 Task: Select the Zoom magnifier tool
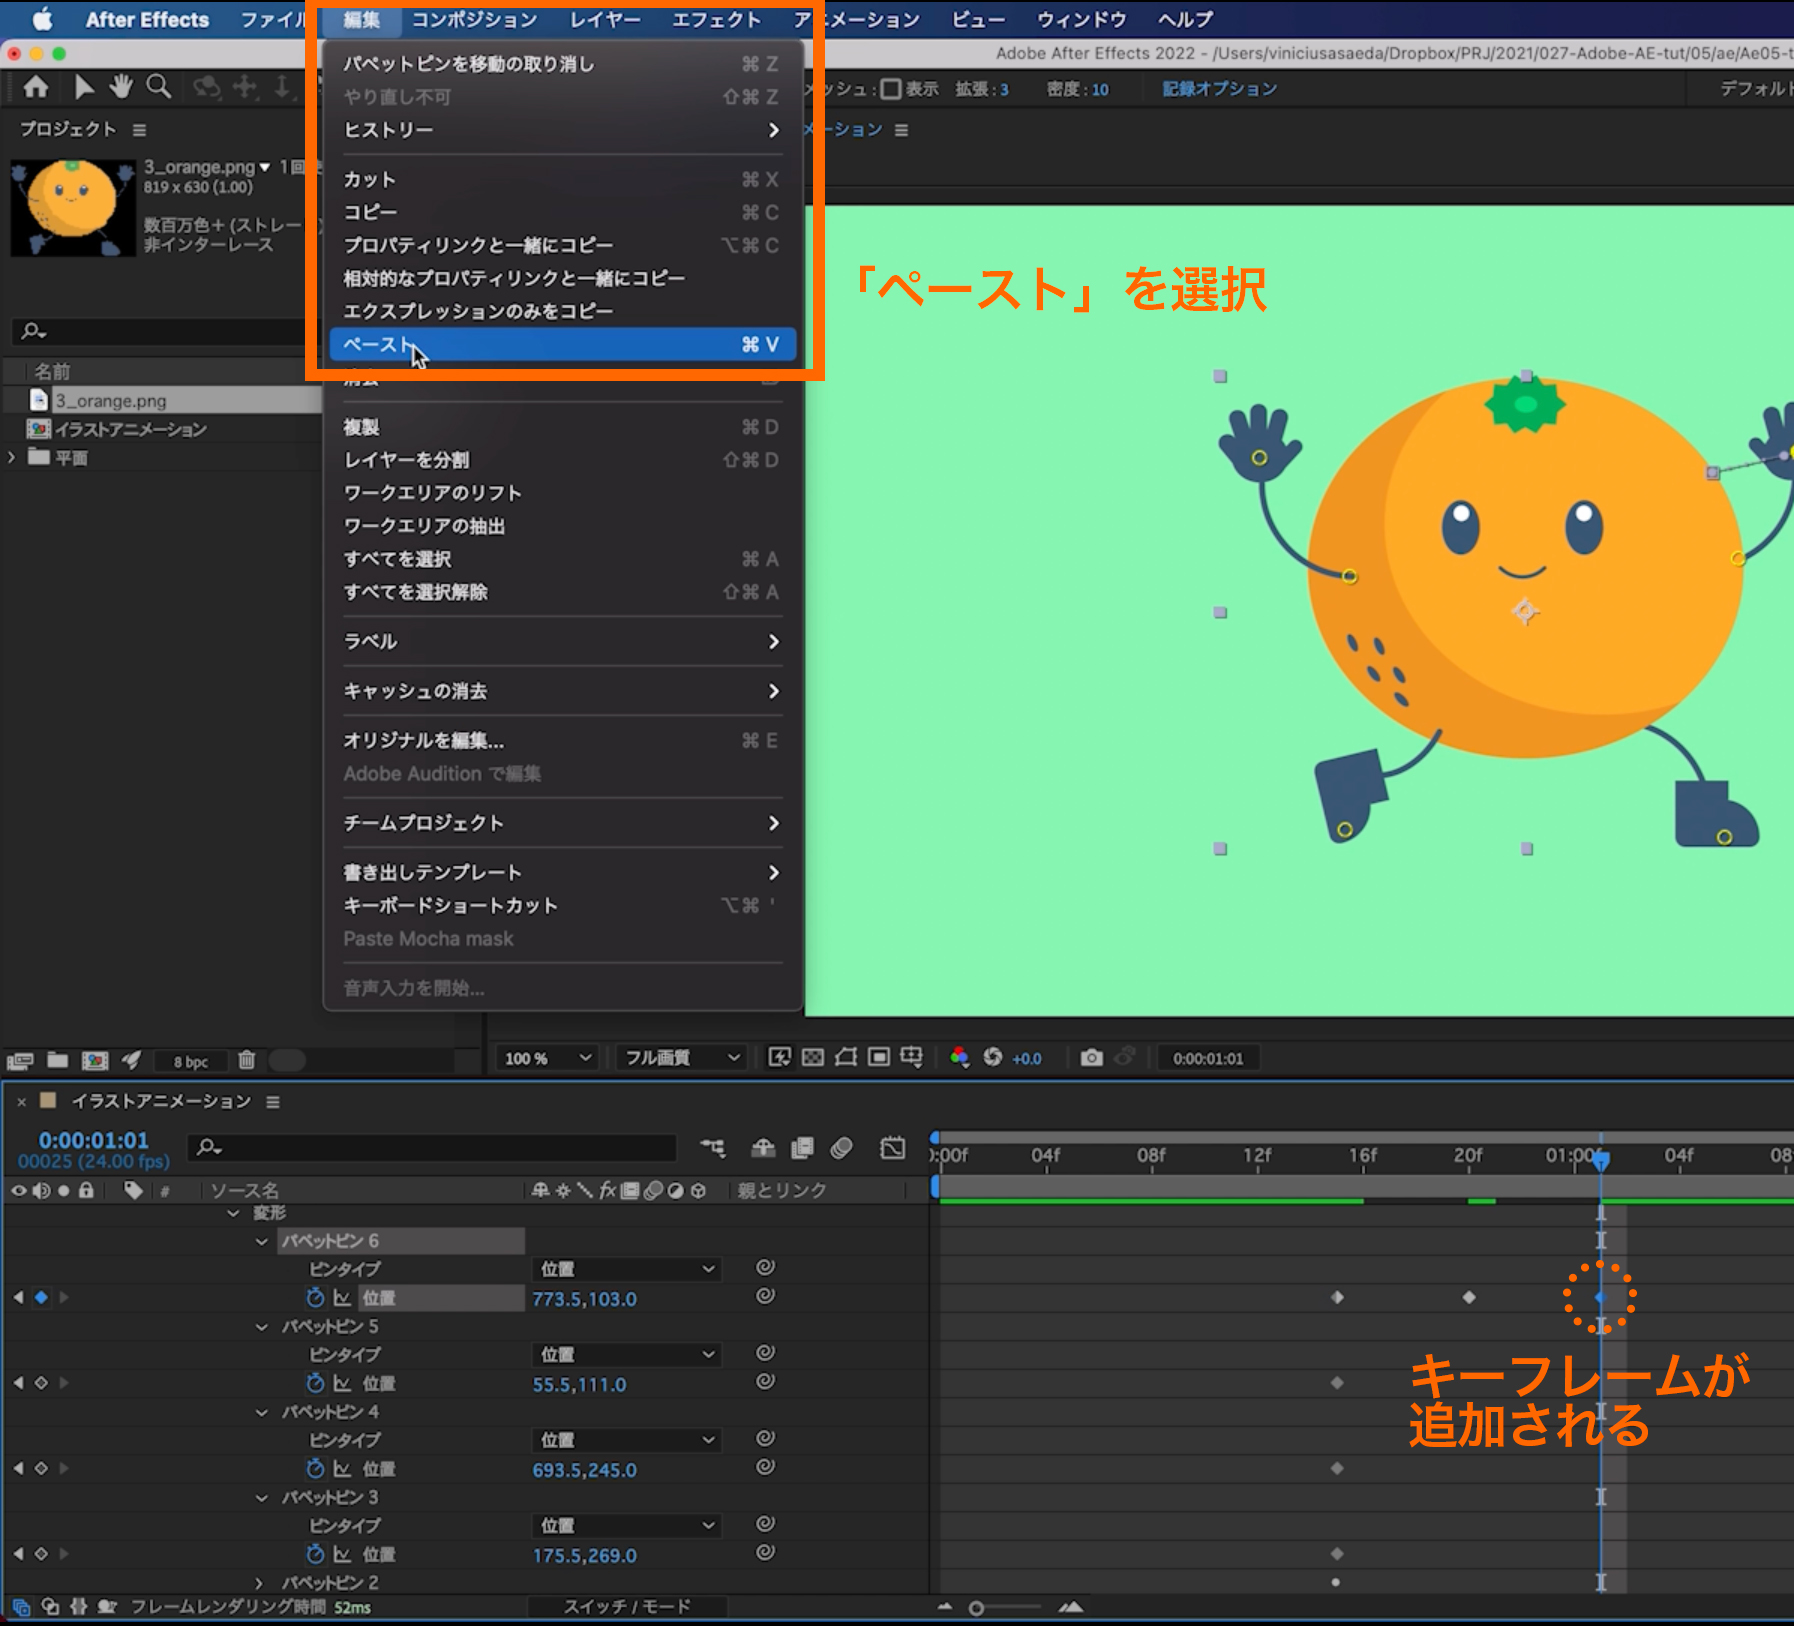click(159, 87)
